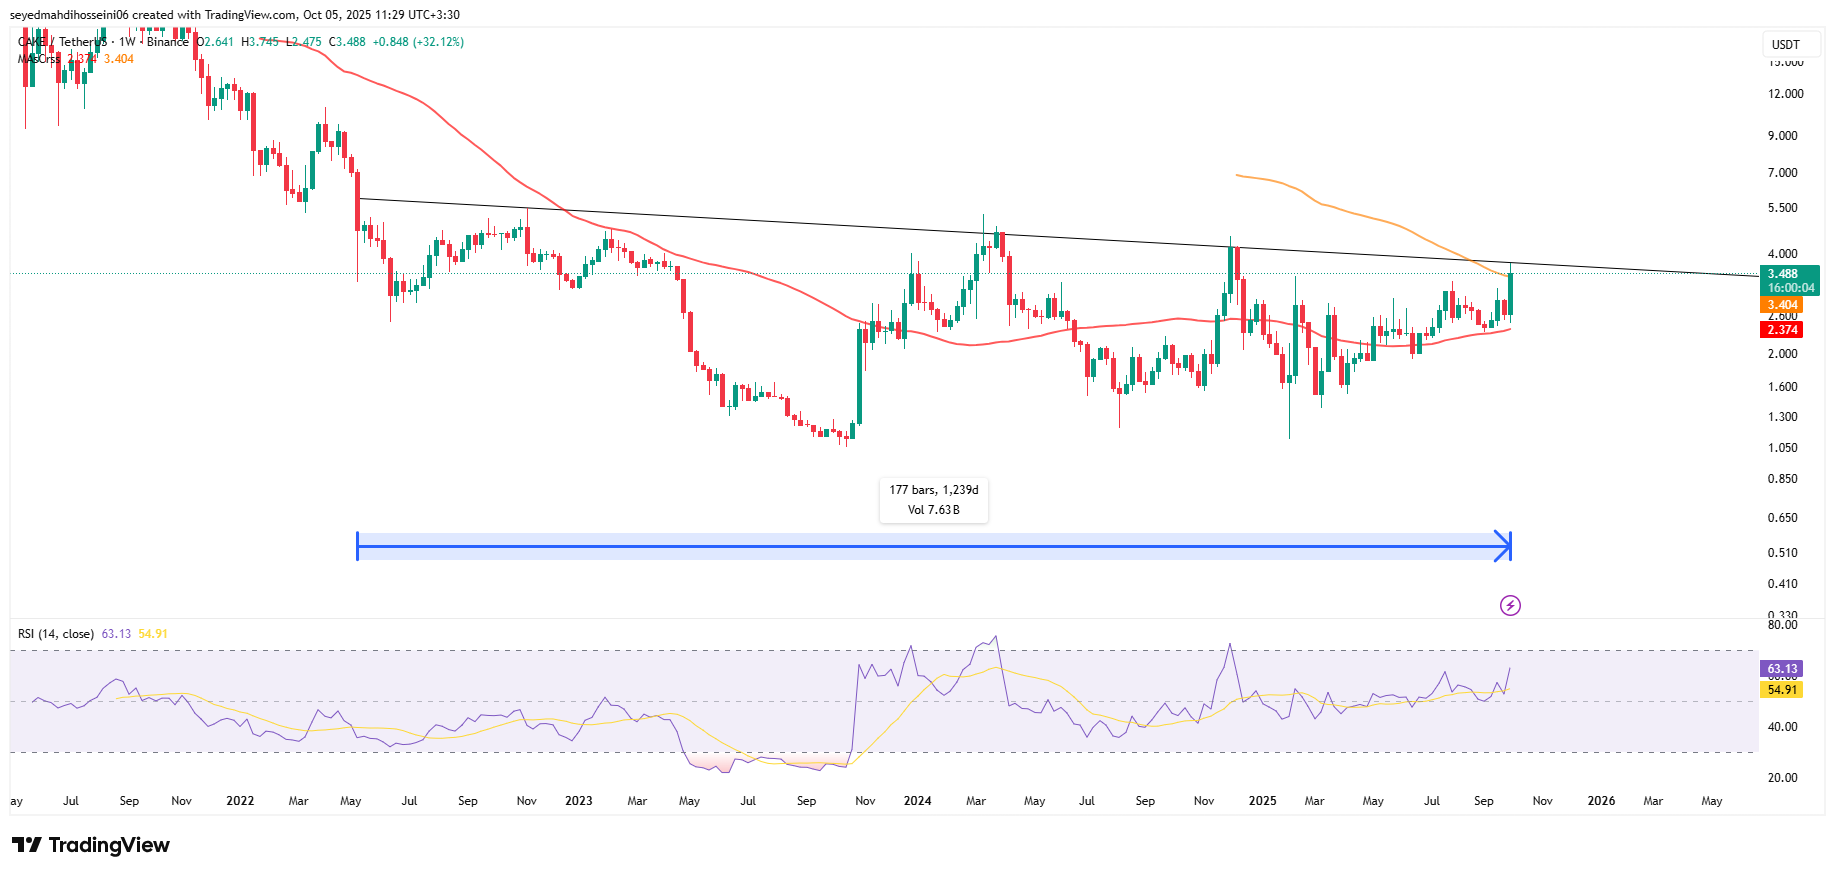Image resolution: width=1835 pixels, height=875 pixels.
Task: Click the 1W interval in chart legend
Action: (x=127, y=42)
